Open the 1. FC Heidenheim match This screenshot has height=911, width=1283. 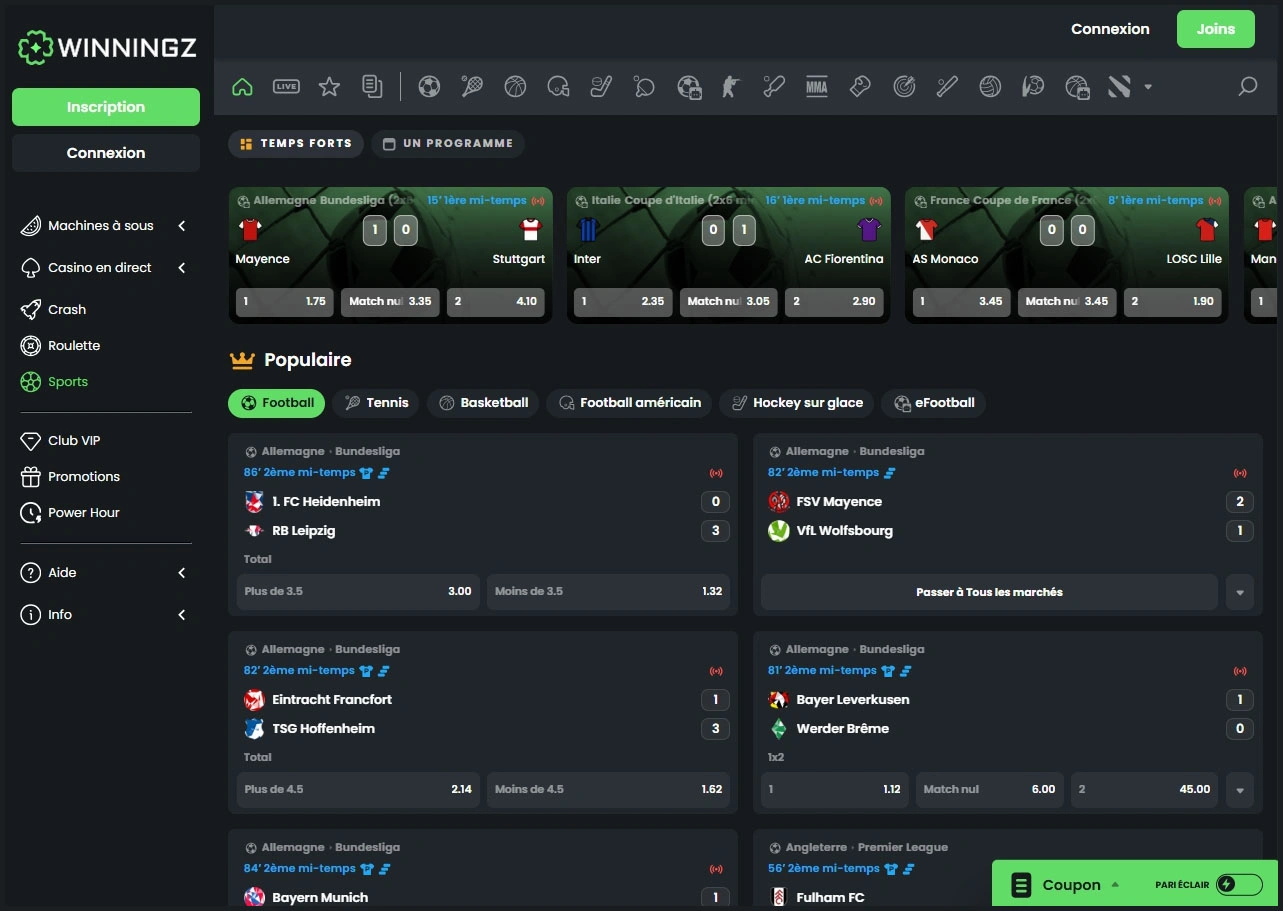326,502
